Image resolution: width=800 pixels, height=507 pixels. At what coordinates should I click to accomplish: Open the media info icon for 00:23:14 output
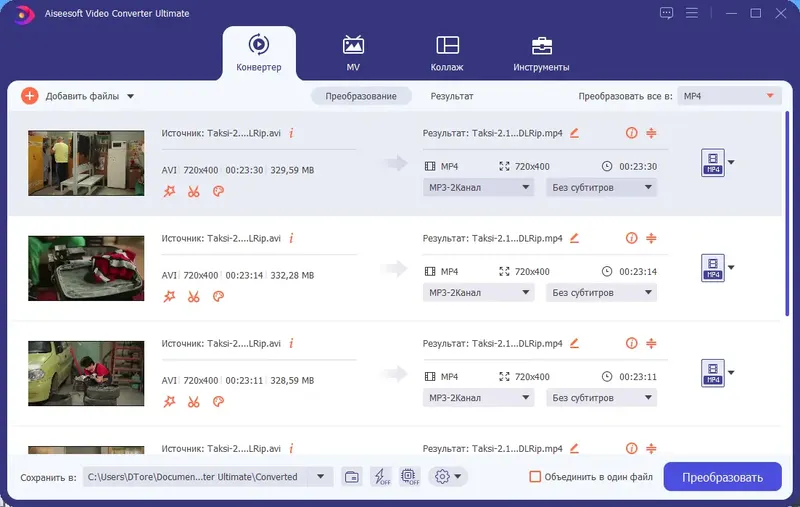pyautogui.click(x=631, y=238)
